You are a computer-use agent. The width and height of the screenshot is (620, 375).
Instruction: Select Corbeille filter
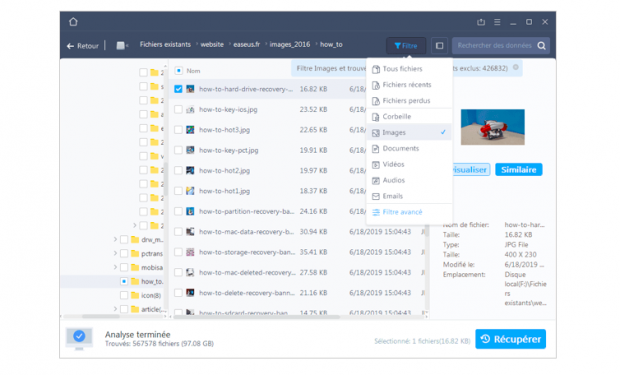point(409,116)
